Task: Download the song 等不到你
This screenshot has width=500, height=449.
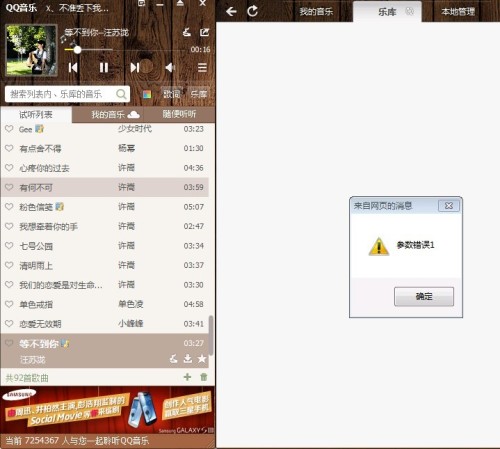Action: pyautogui.click(x=188, y=359)
